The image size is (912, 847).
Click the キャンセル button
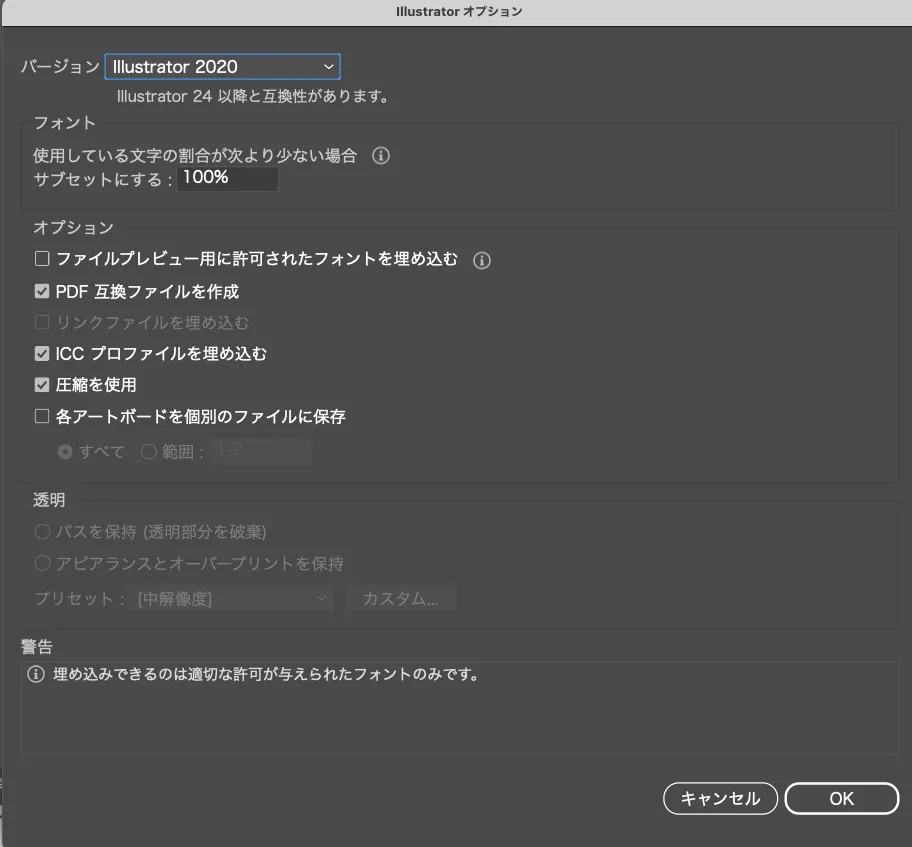720,798
